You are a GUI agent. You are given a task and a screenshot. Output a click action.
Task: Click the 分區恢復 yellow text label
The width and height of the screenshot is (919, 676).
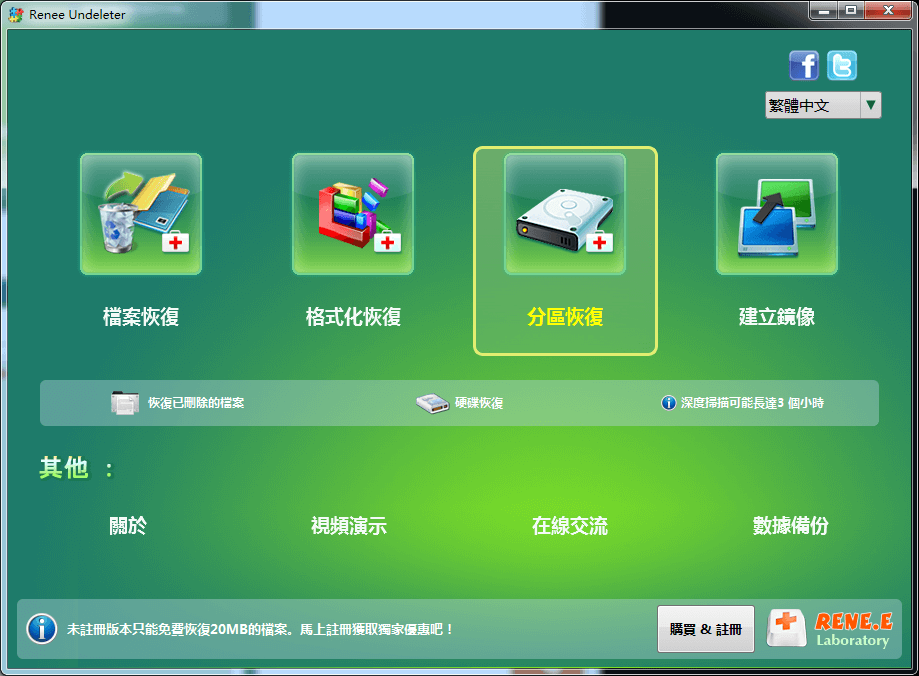pyautogui.click(x=565, y=318)
